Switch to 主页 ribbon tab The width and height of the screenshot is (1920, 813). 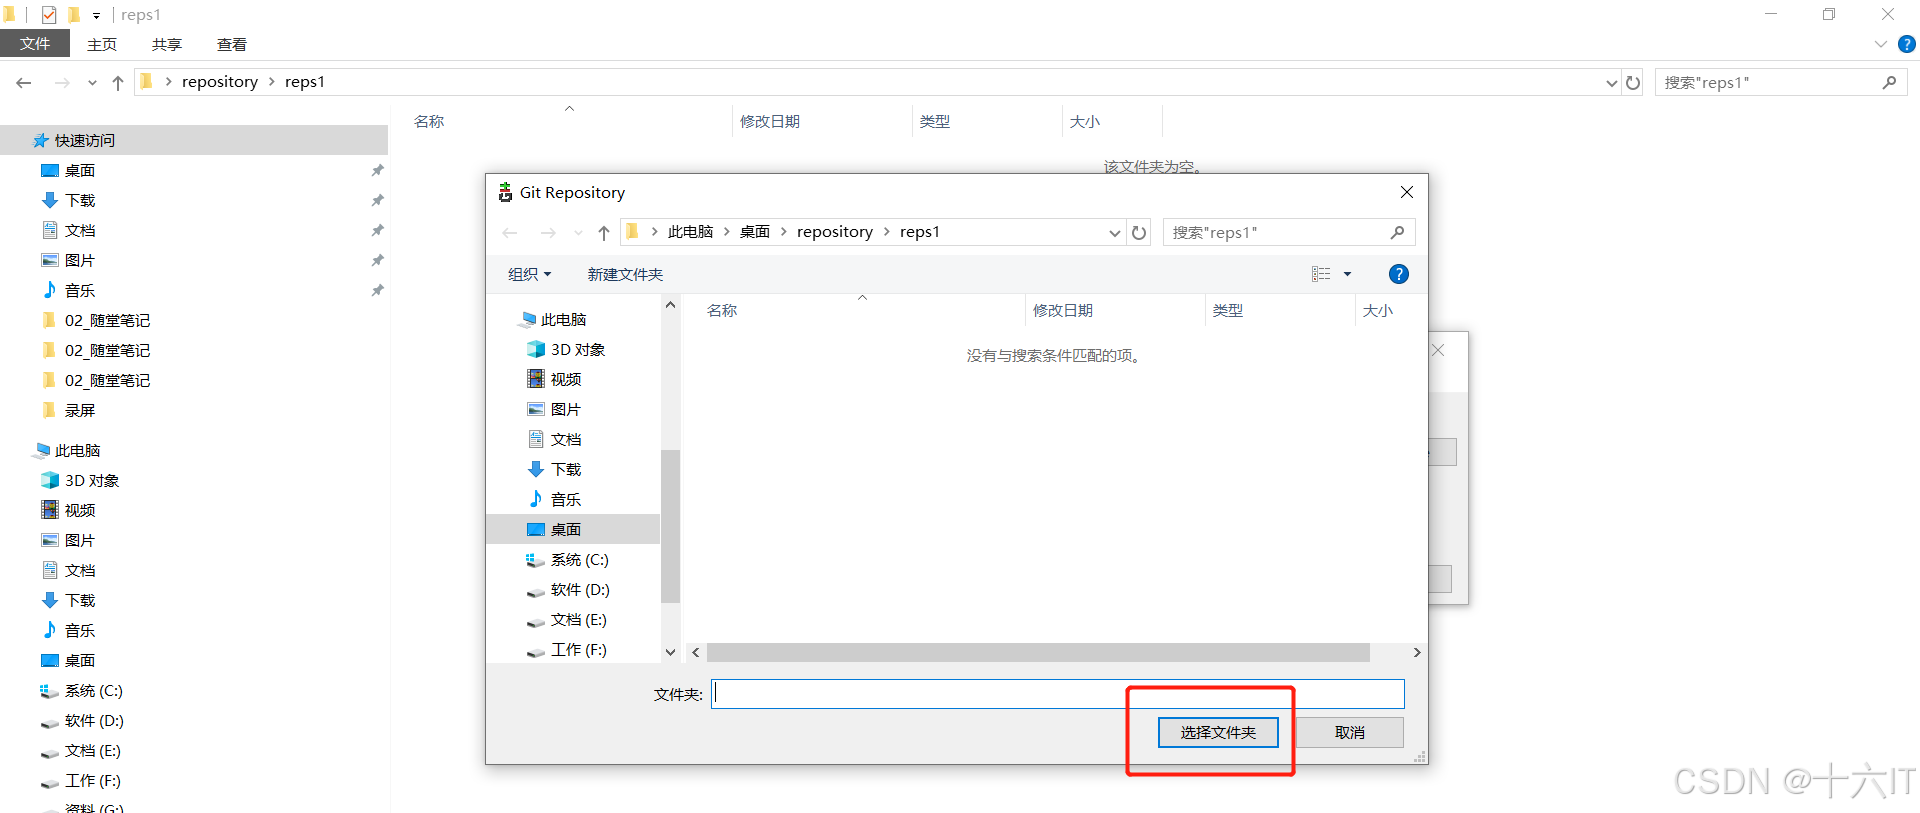(x=102, y=44)
